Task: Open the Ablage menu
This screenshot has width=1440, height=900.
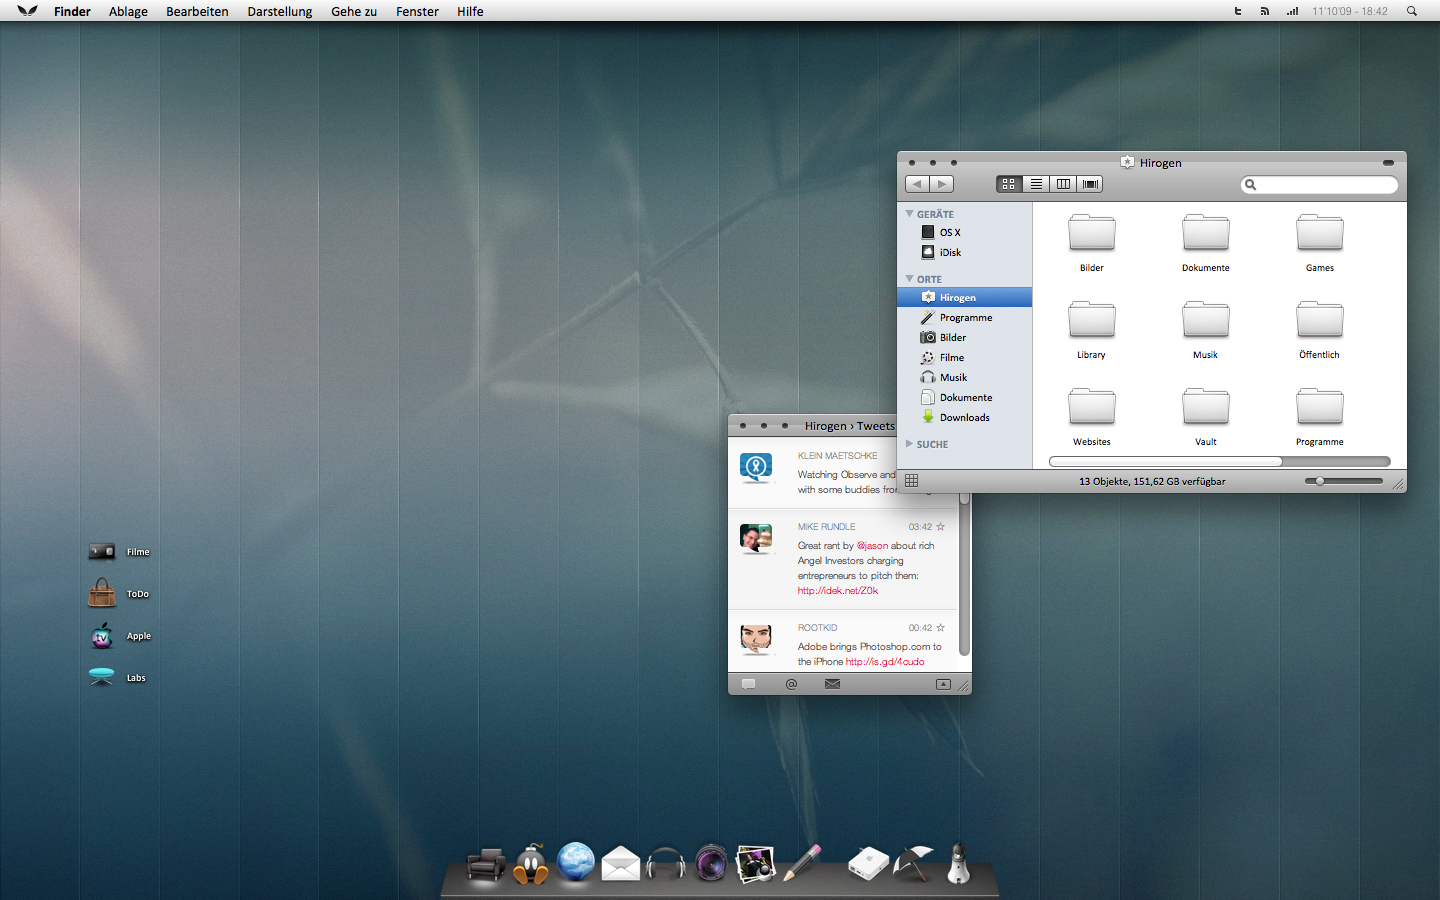Action: tap(128, 11)
